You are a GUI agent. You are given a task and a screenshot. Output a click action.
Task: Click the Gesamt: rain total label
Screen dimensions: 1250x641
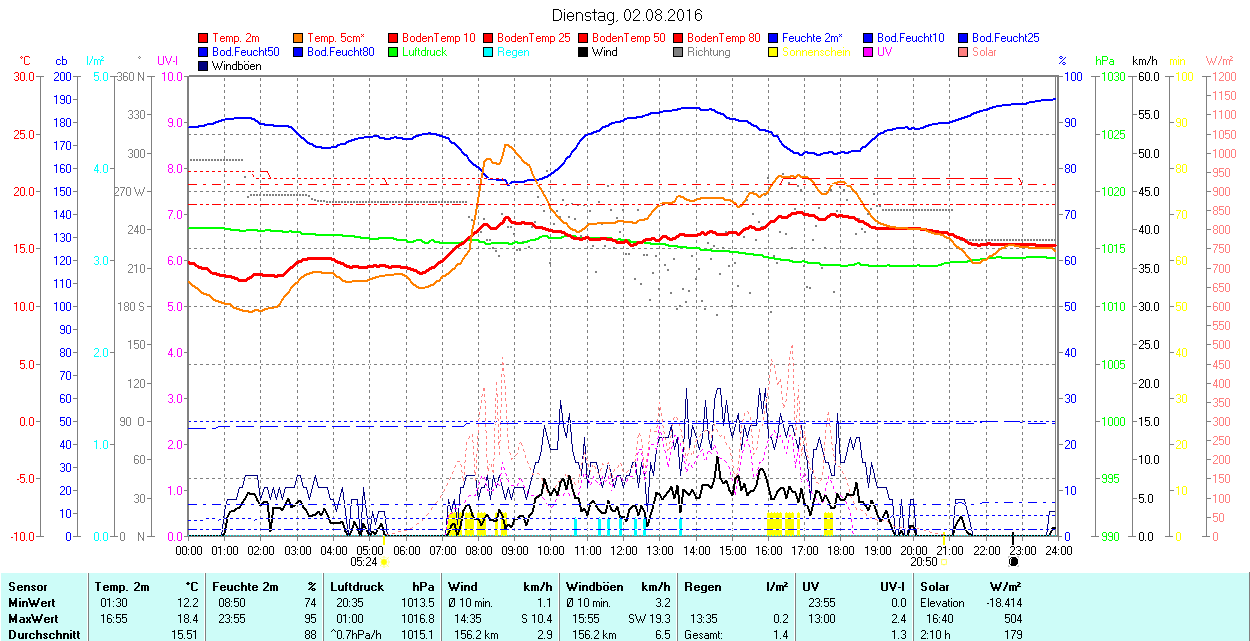click(704, 634)
